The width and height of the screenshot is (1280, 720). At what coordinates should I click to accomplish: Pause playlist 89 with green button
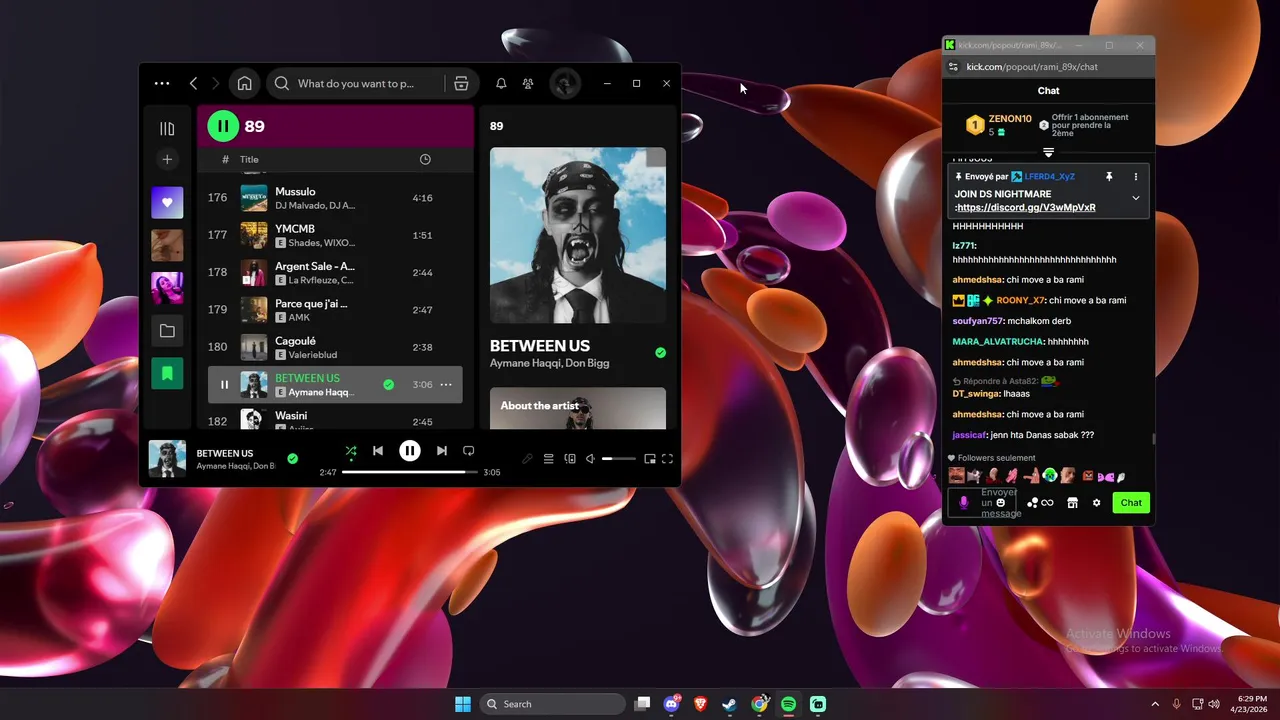coord(223,126)
